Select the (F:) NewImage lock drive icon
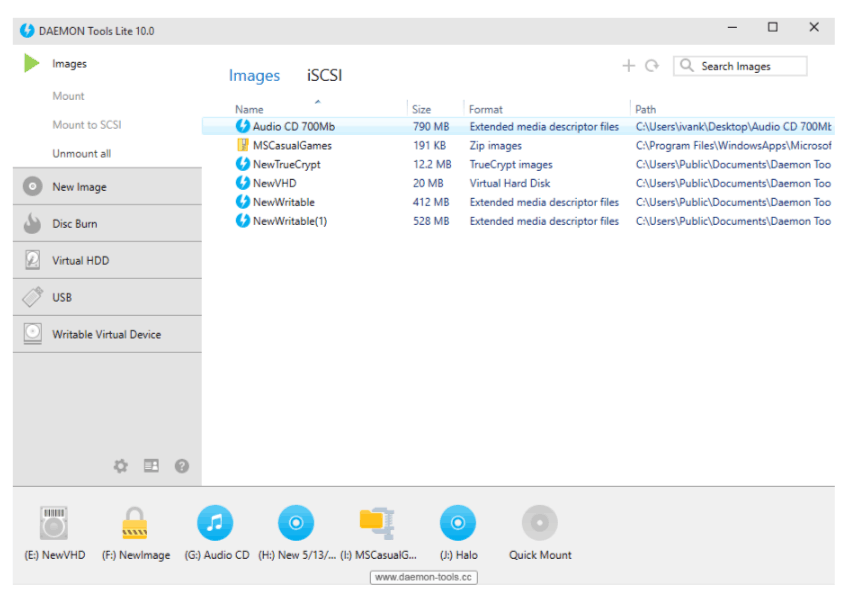The width and height of the screenshot is (852, 590). pos(134,523)
